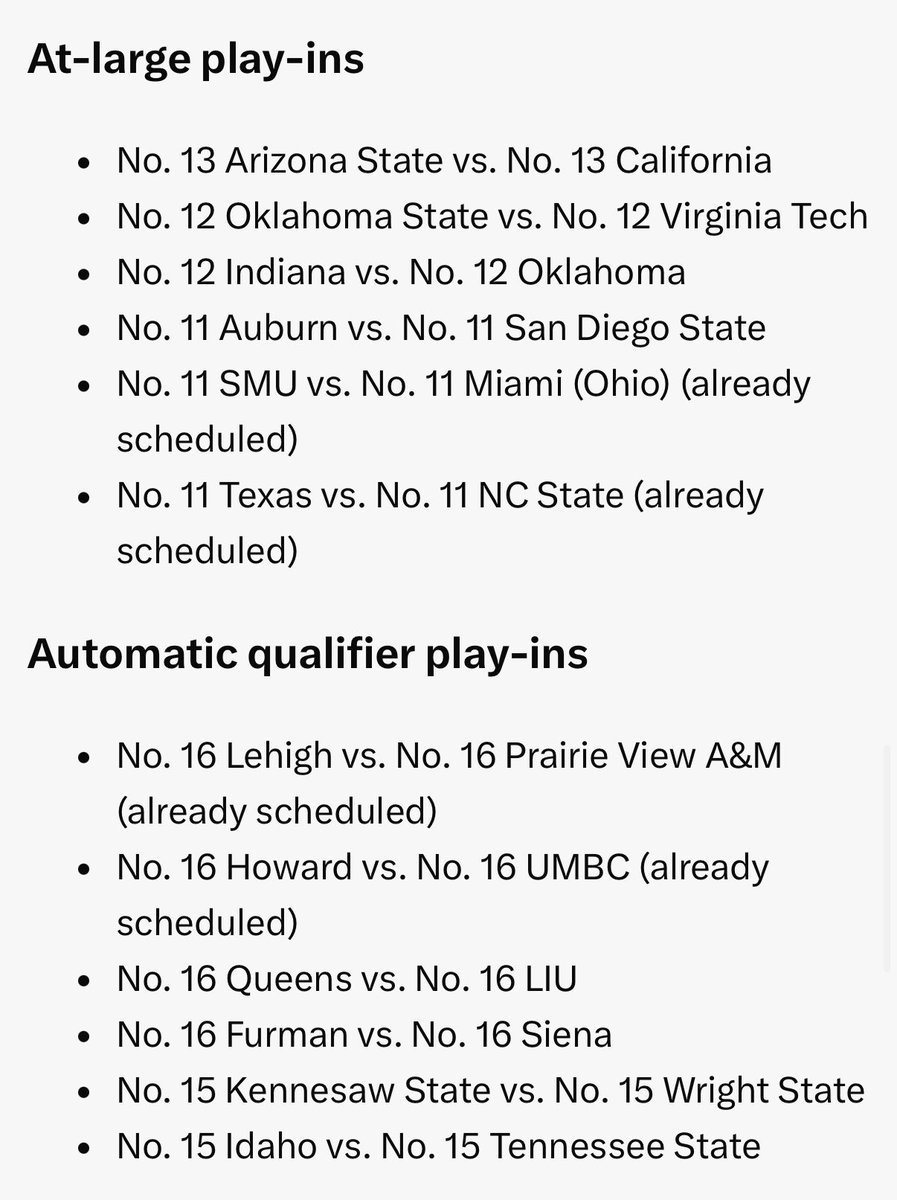897x1200 pixels.
Task: Click the Auburn vs. San Diego State entry
Action: point(441,327)
